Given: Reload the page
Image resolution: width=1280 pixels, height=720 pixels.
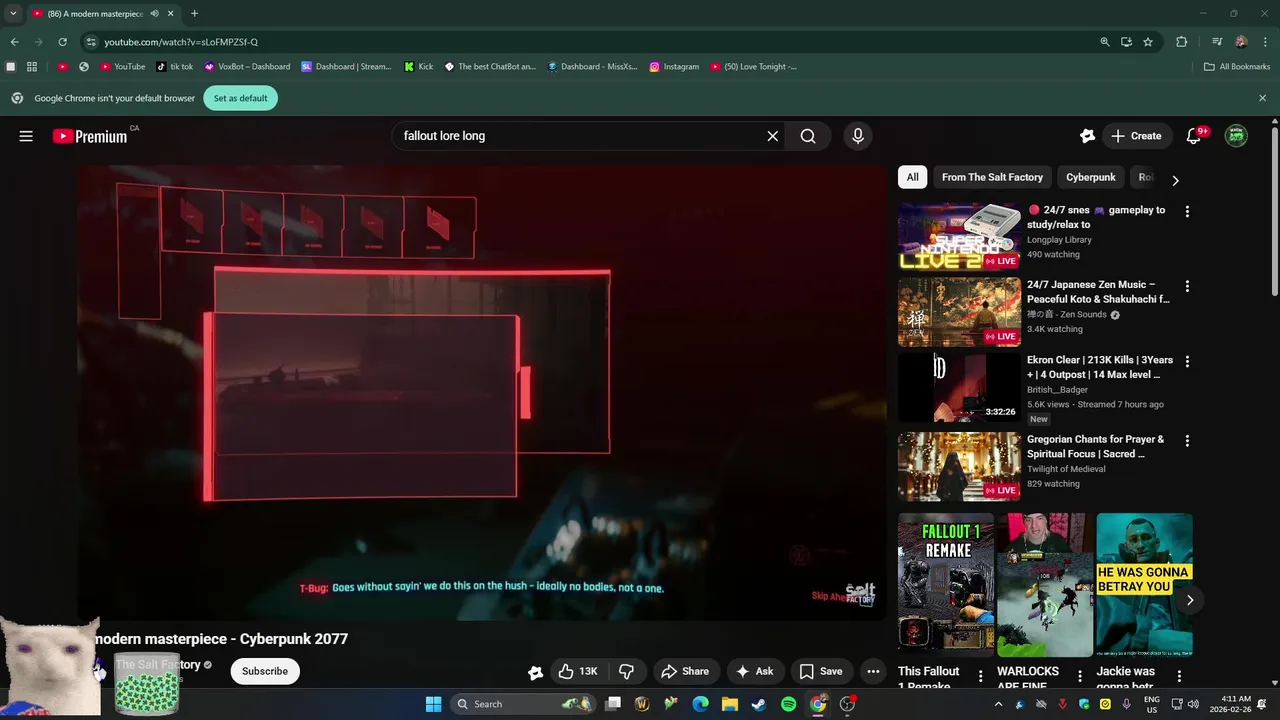Looking at the screenshot, I should 62,42.
